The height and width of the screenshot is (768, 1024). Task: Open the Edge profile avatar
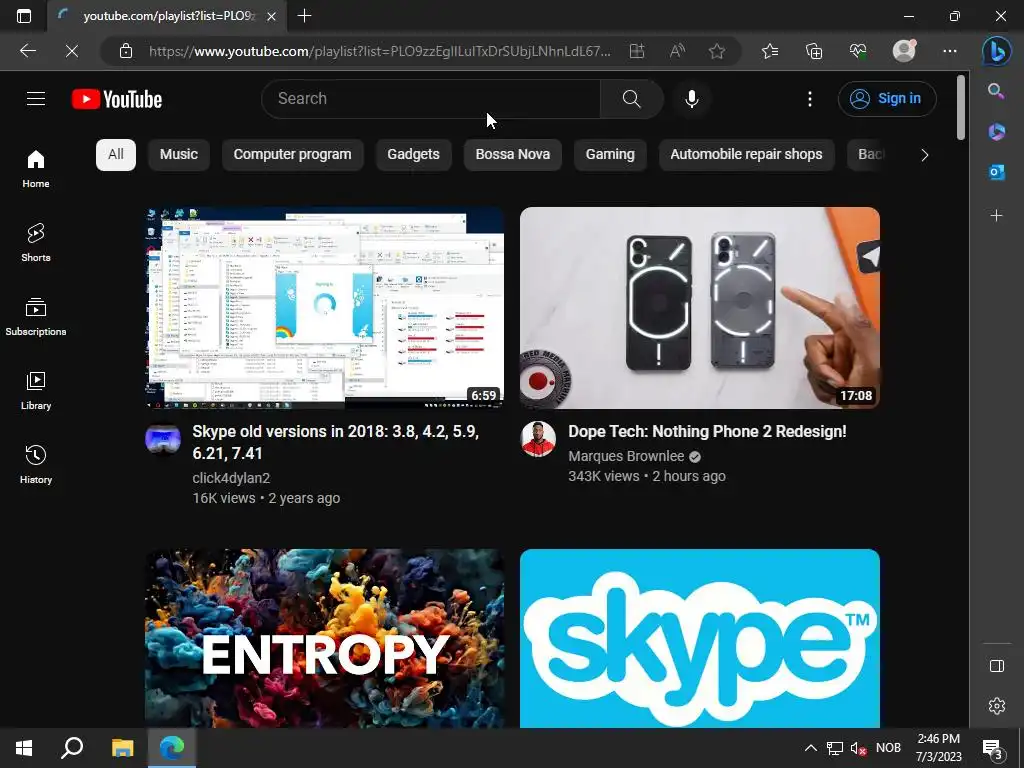click(904, 50)
